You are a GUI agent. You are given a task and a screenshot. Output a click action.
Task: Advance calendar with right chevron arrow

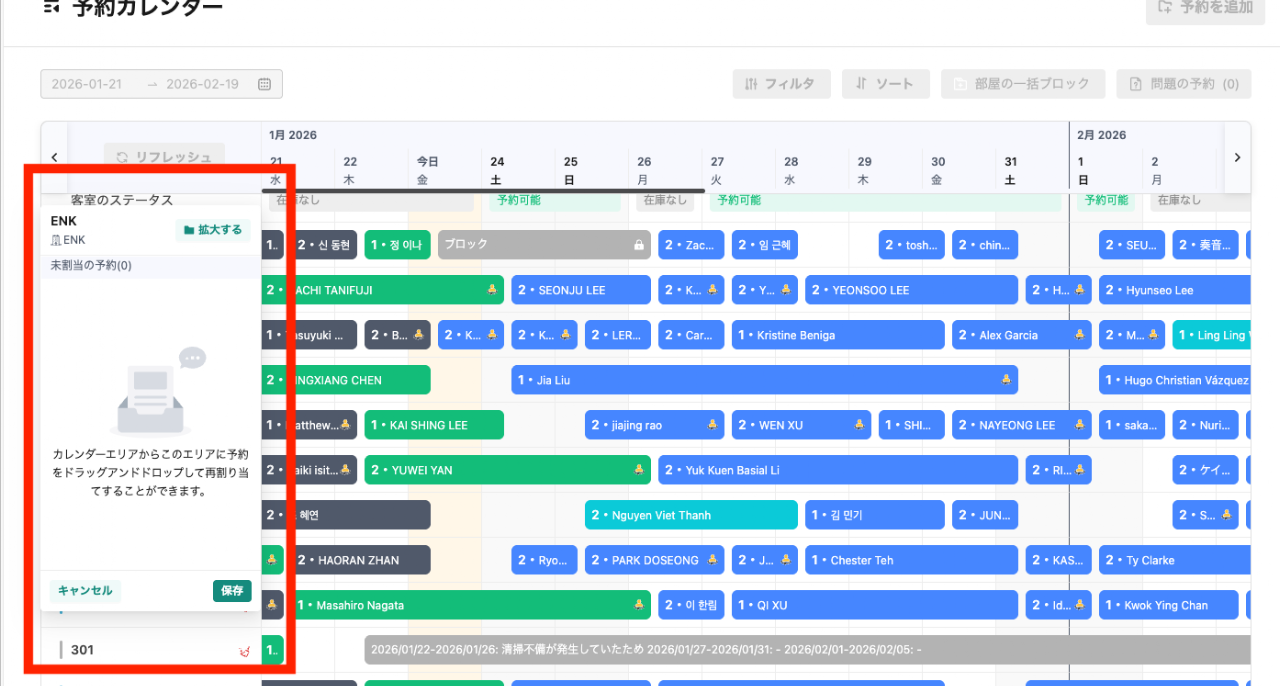[x=1237, y=157]
